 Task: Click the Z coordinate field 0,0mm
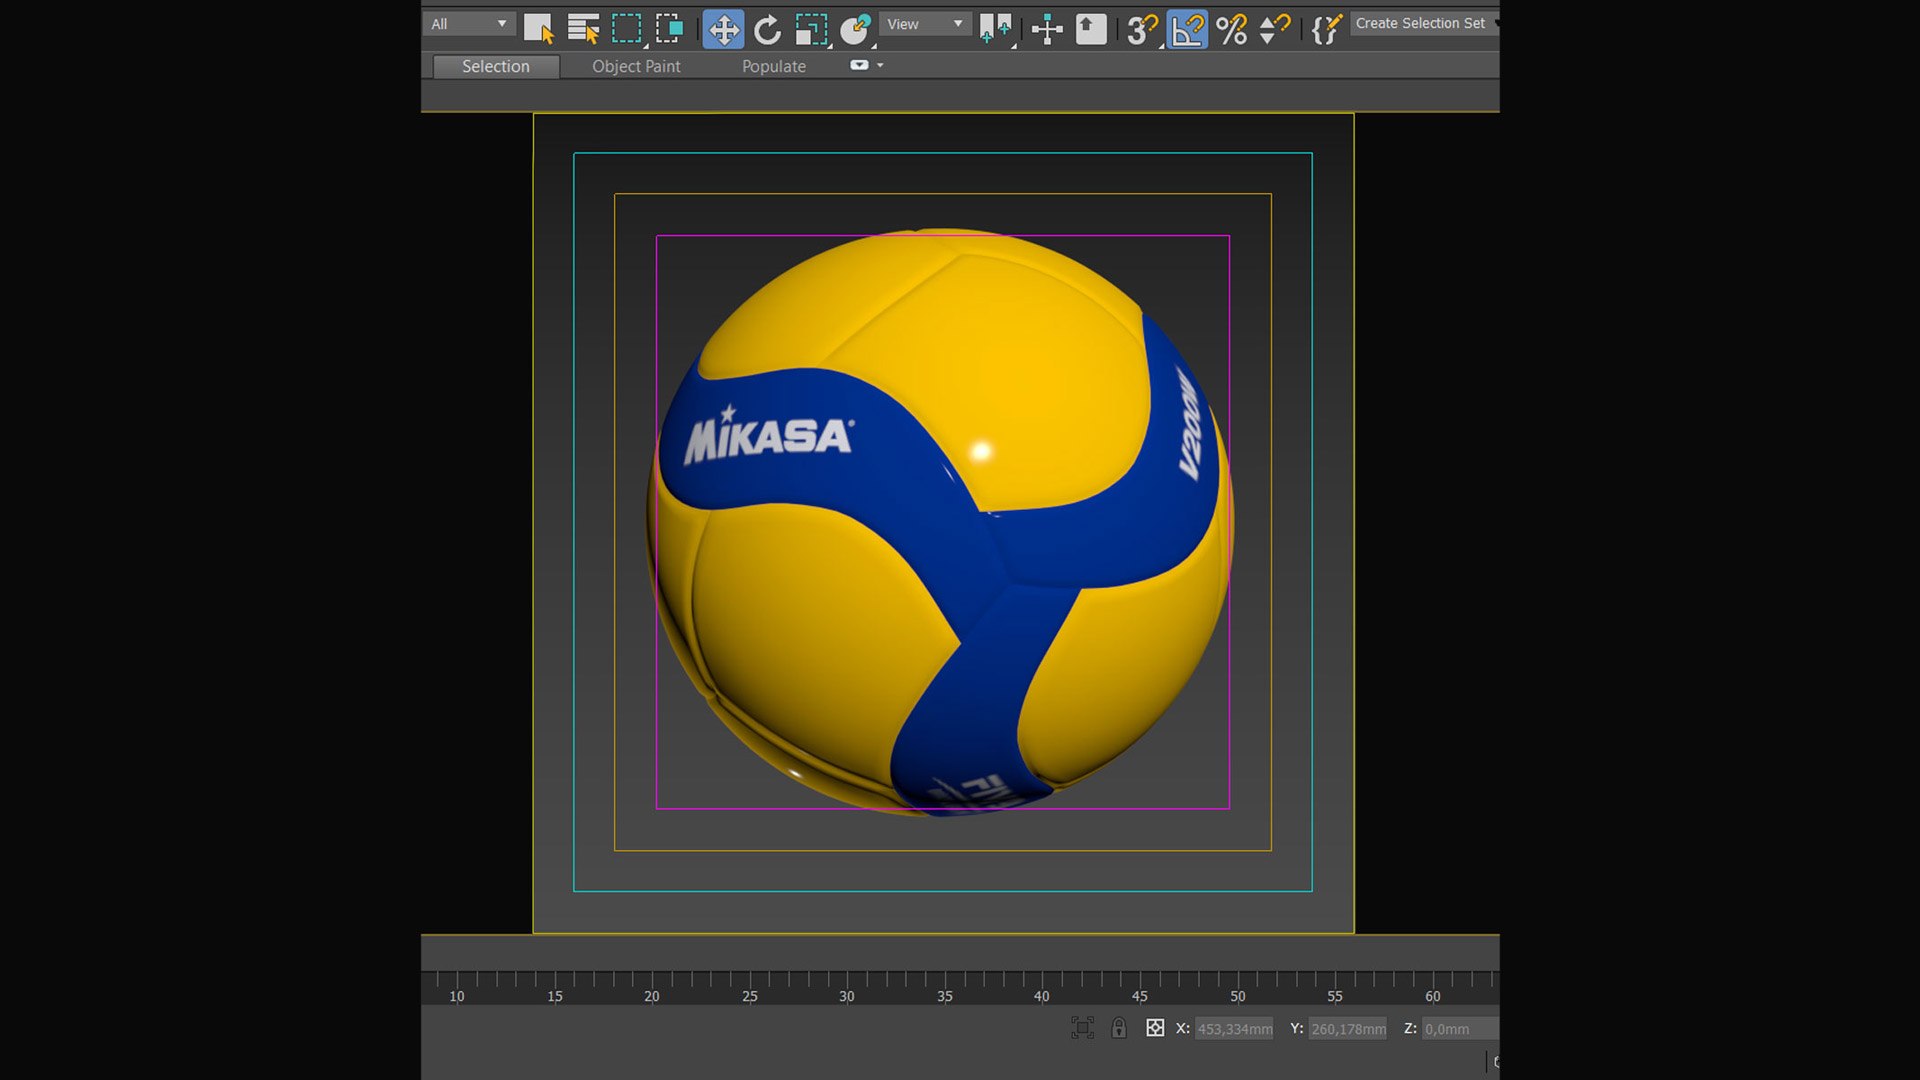coord(1460,1029)
